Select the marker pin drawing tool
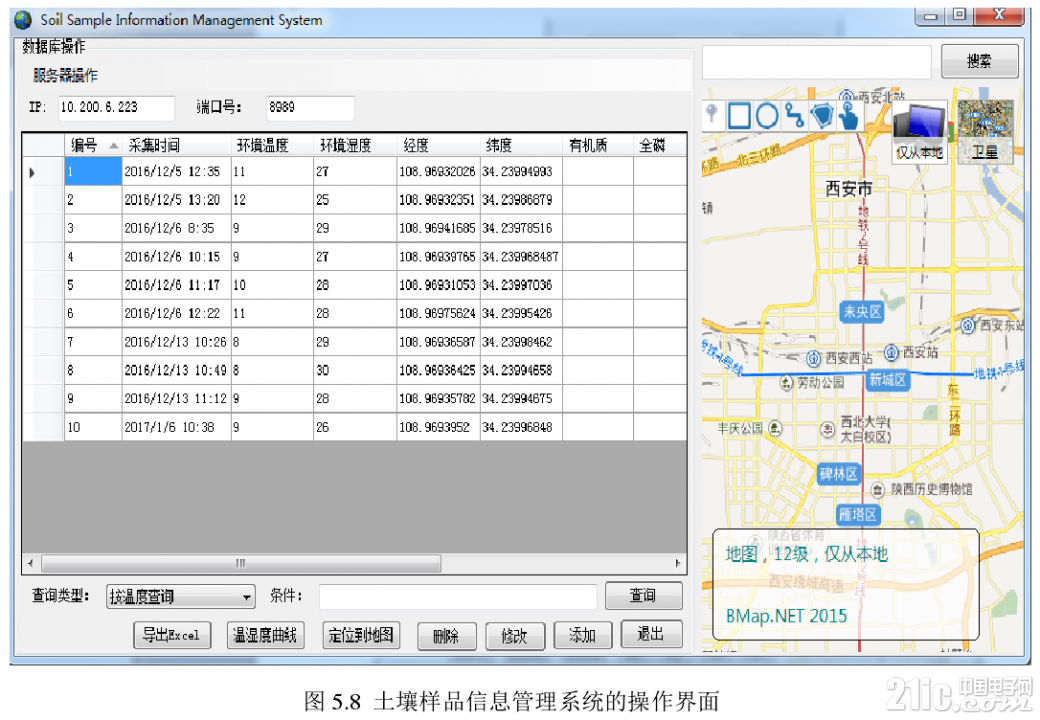The height and width of the screenshot is (720, 1040). [712, 115]
